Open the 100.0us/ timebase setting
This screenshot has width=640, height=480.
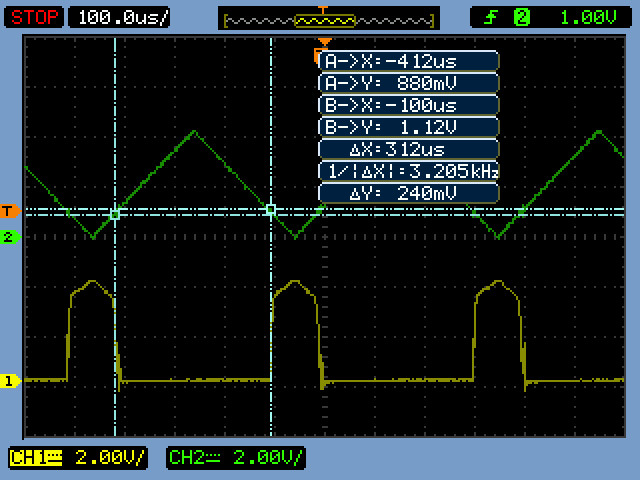pyautogui.click(x=118, y=17)
